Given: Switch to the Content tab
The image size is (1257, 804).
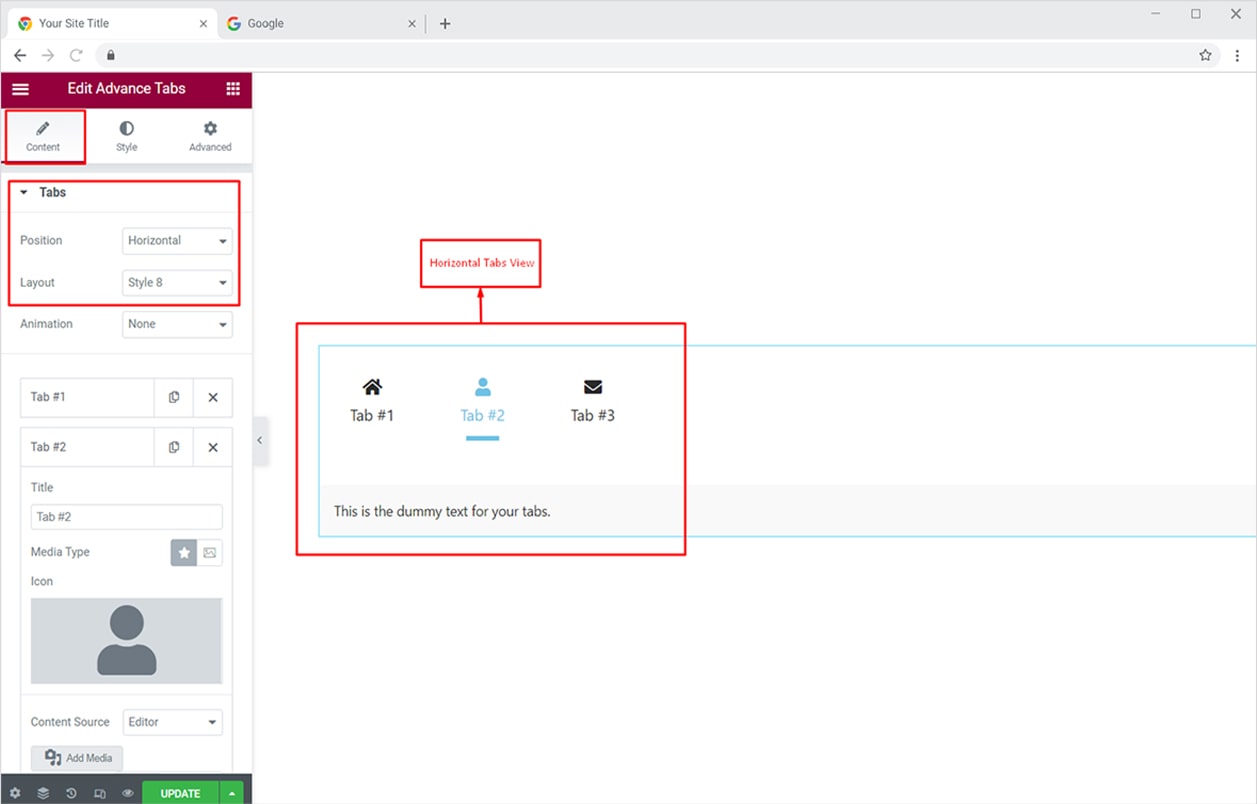Looking at the screenshot, I should click(x=43, y=137).
